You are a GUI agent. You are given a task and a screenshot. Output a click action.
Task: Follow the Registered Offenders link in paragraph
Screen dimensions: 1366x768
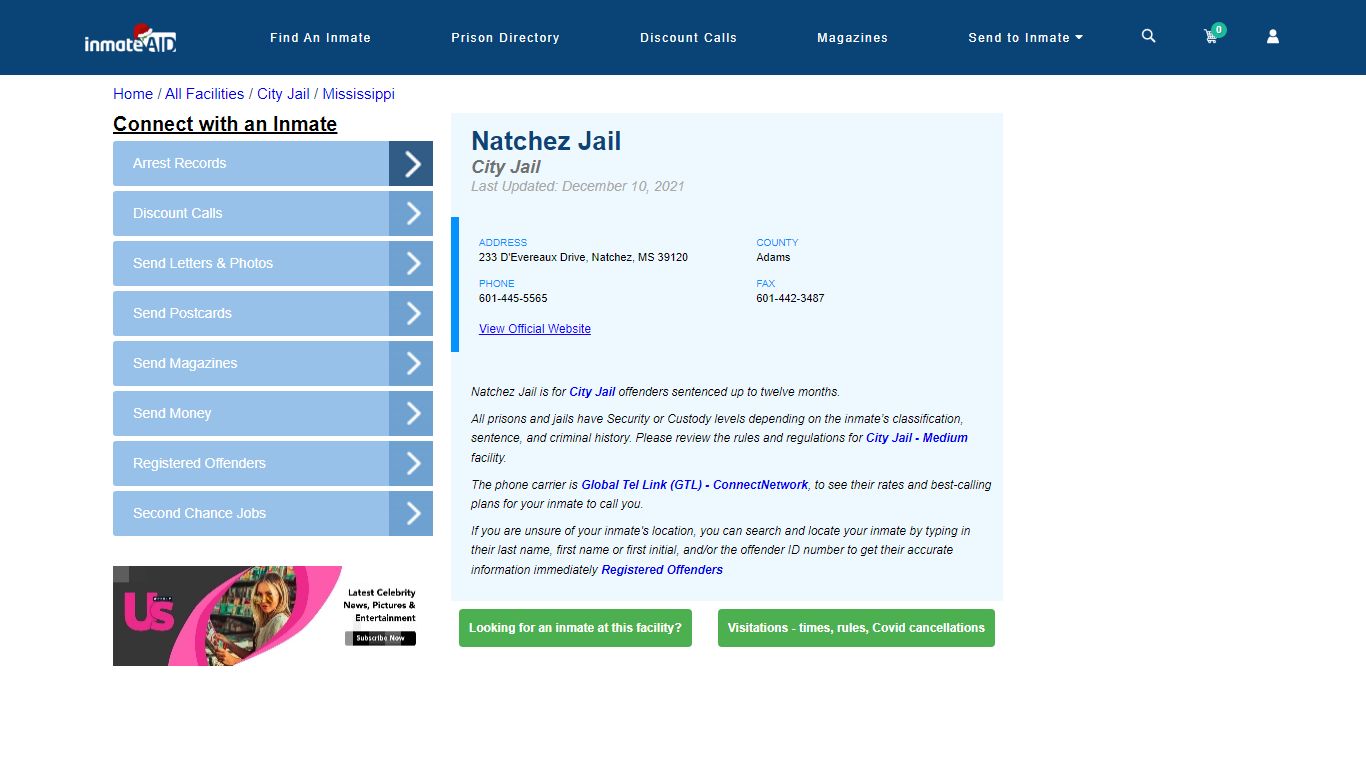[x=662, y=570]
